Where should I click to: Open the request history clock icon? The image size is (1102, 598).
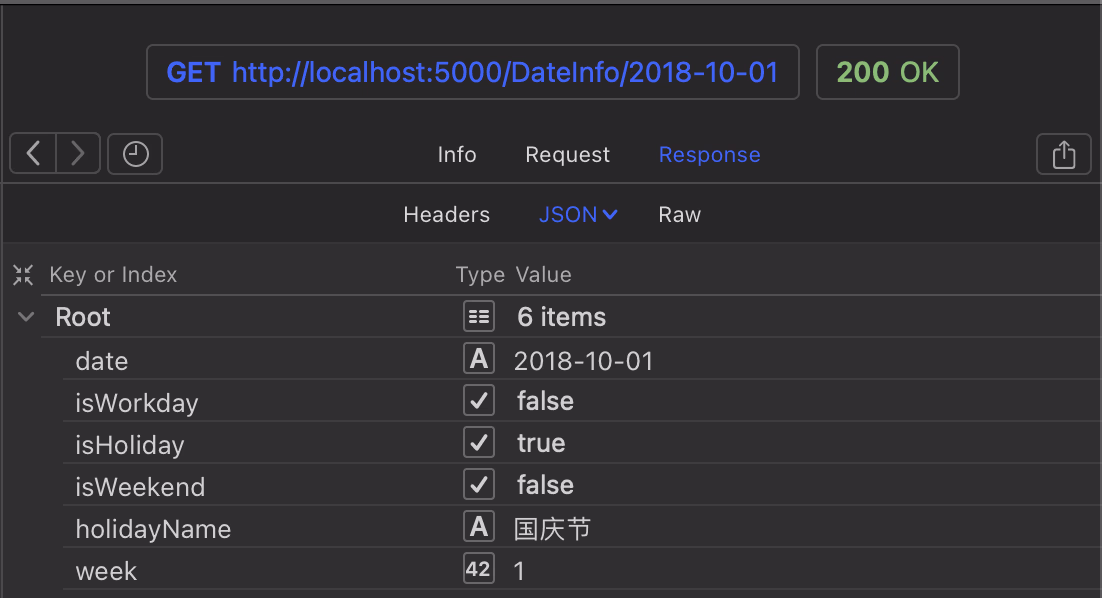[135, 154]
